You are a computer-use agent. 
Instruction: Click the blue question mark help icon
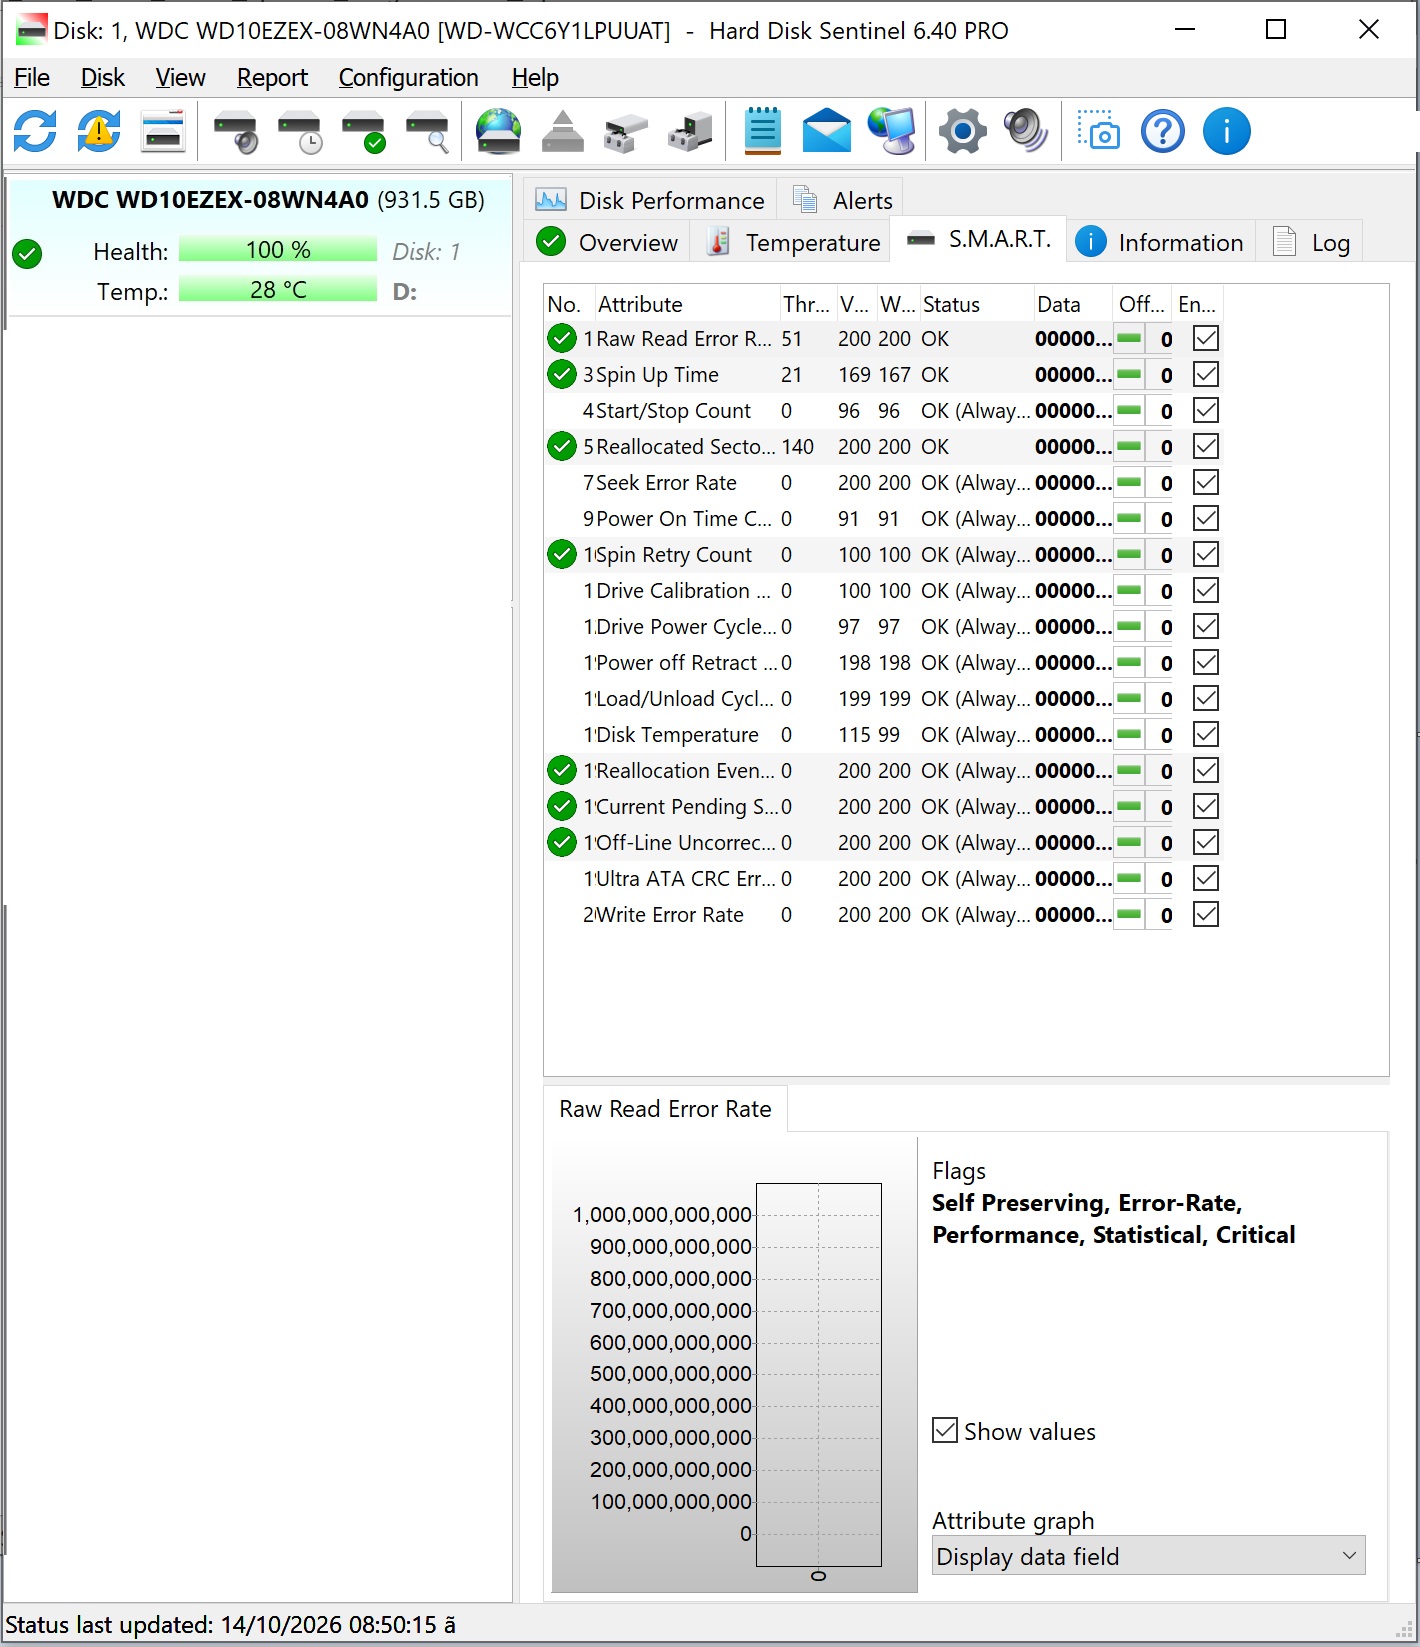tap(1163, 132)
